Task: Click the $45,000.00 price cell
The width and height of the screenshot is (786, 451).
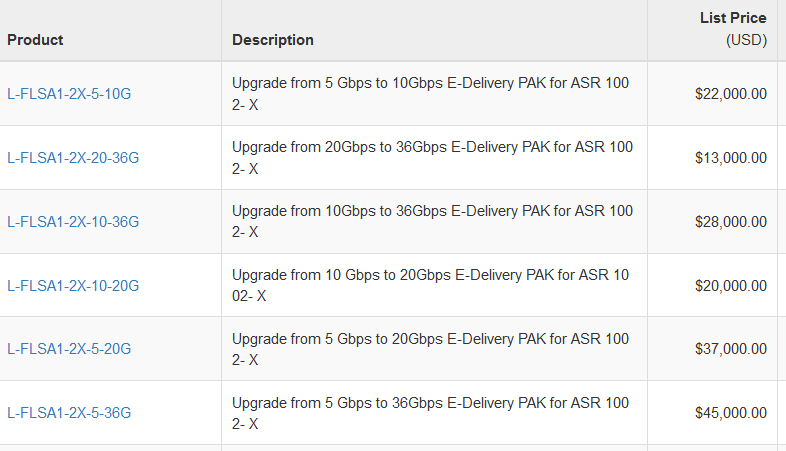Action: pyautogui.click(x=731, y=413)
